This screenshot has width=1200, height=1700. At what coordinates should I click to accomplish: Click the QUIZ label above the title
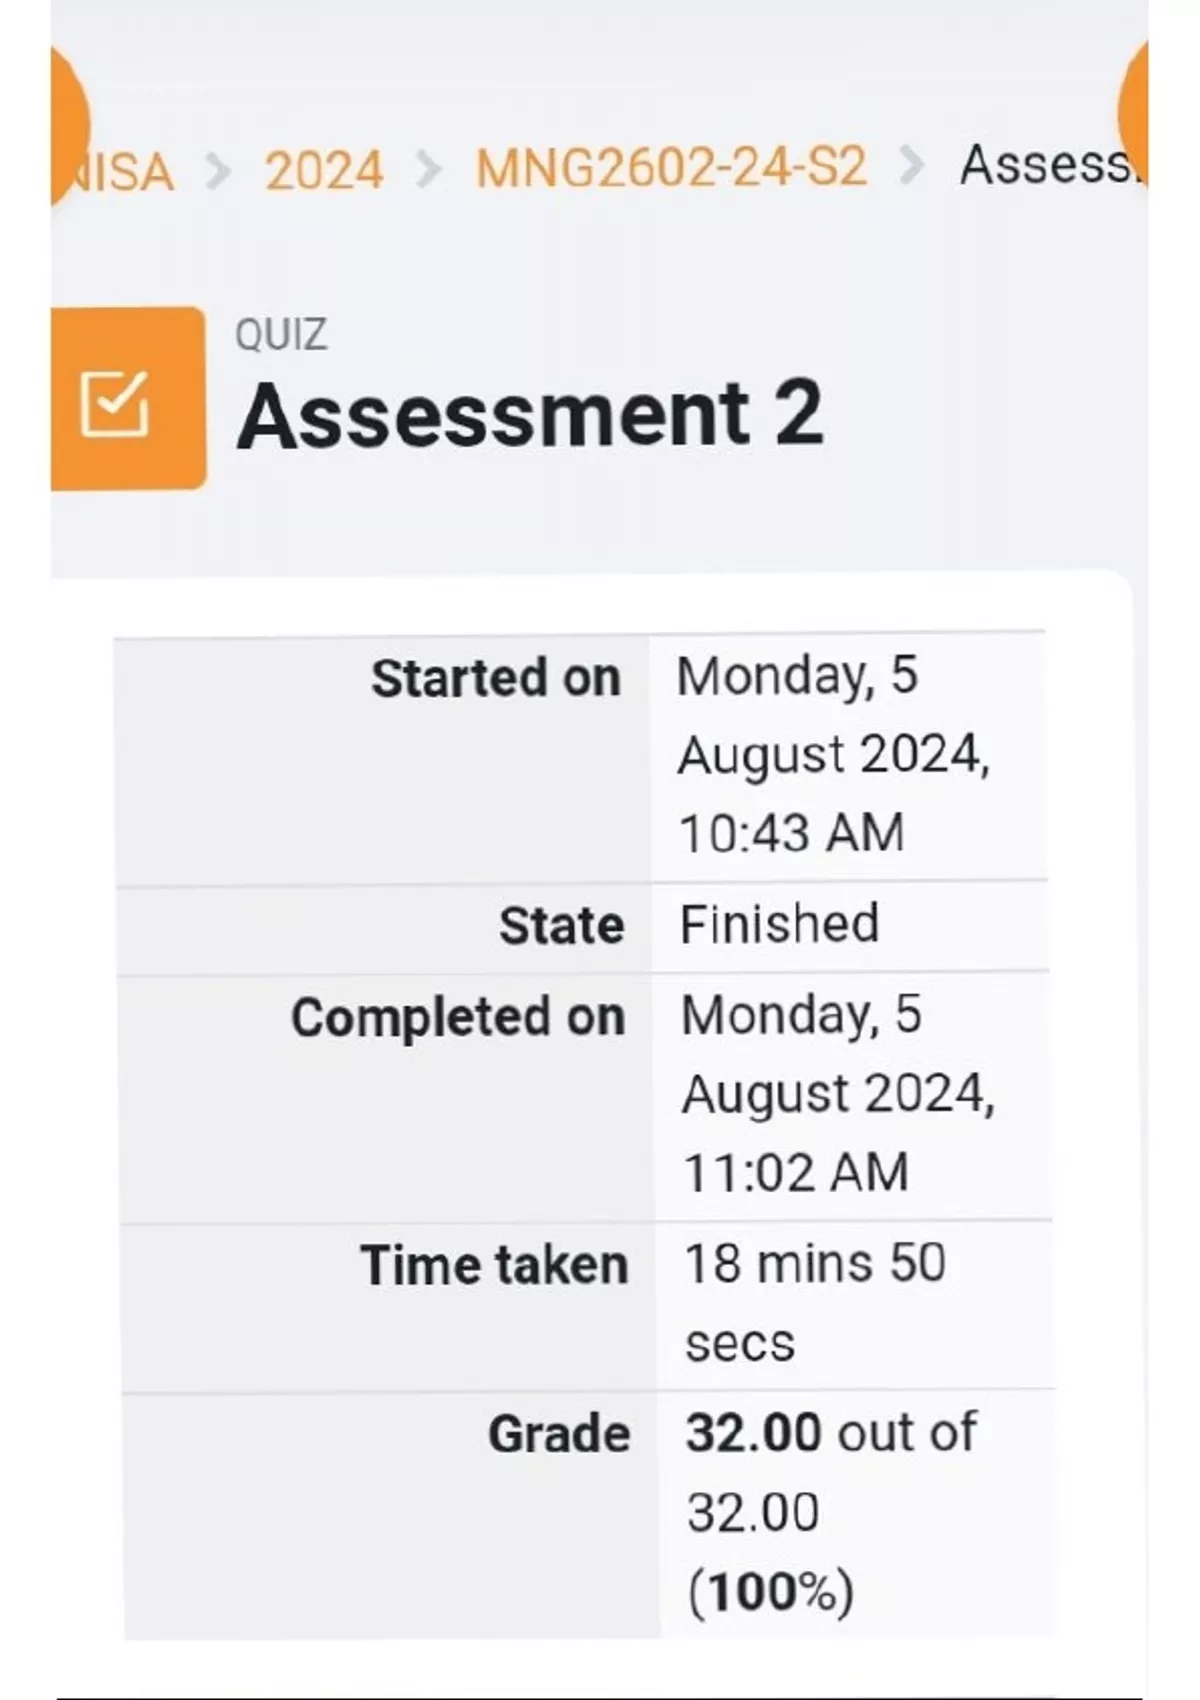281,334
